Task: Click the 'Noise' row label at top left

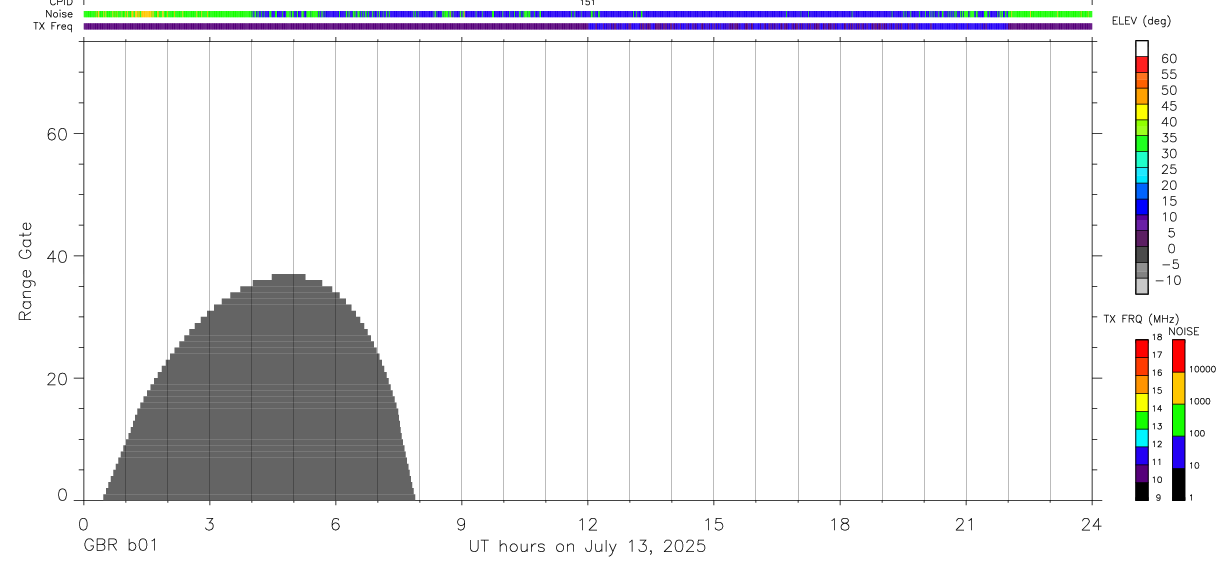Action: tap(60, 14)
